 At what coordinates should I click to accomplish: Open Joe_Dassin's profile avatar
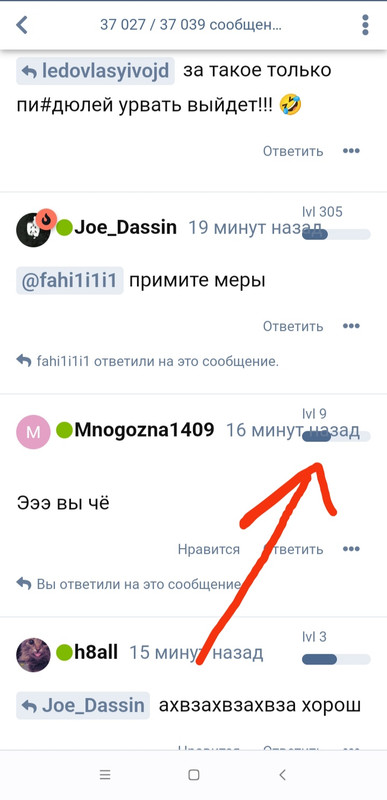(x=34, y=229)
